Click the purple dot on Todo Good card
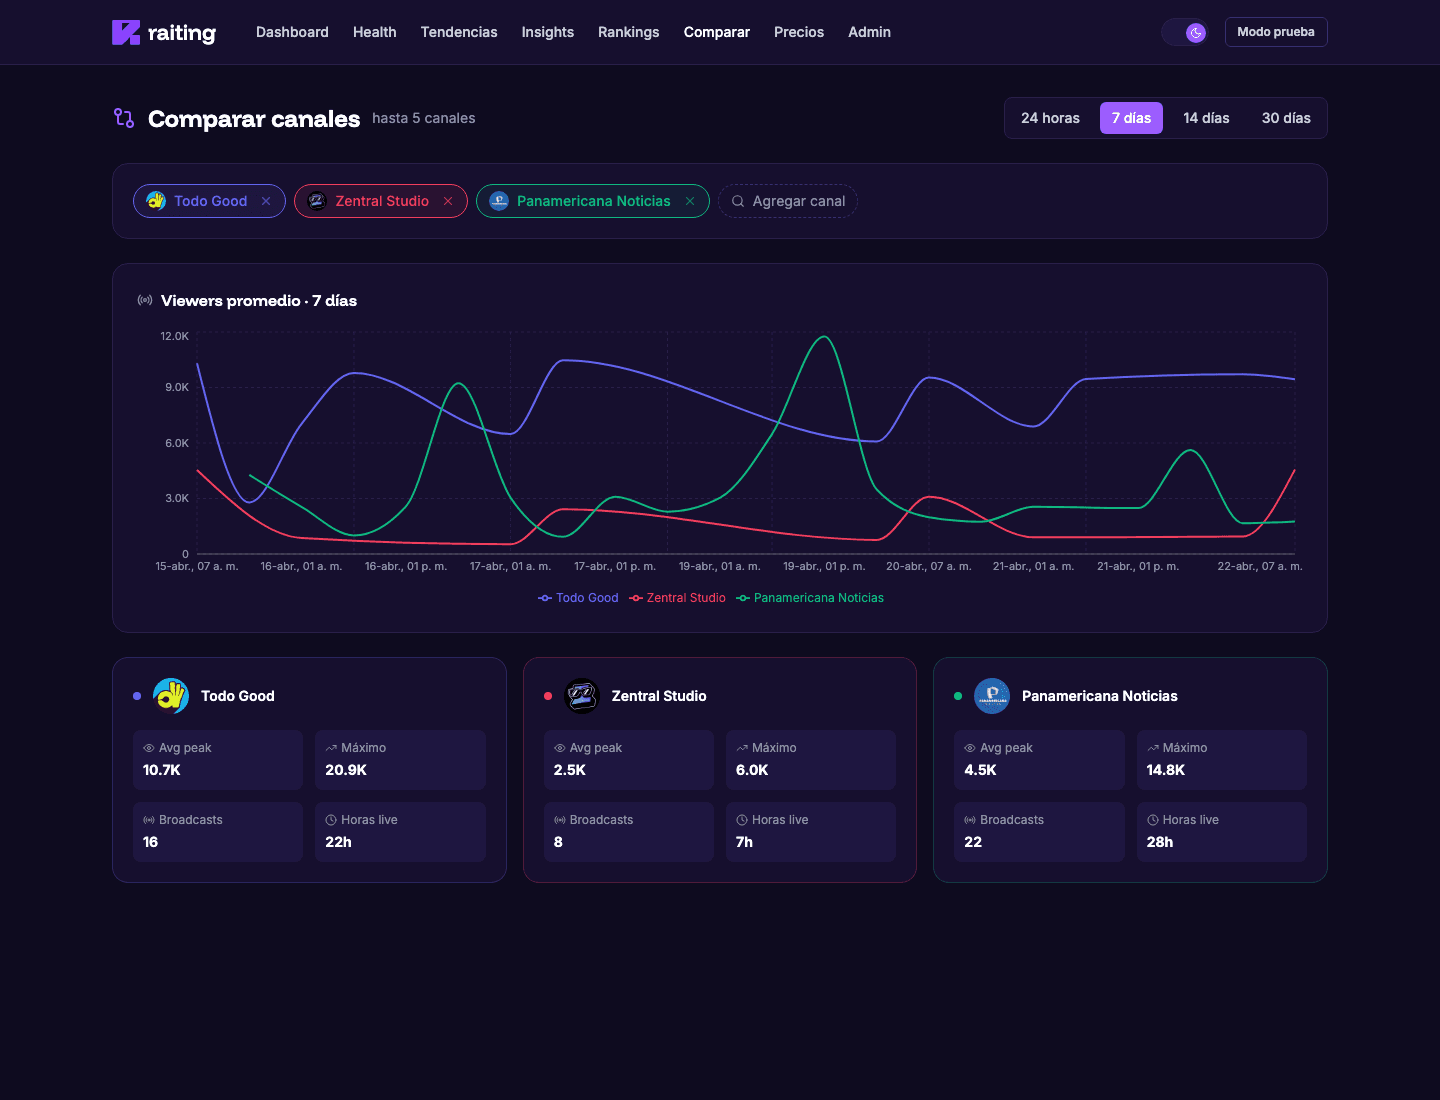 137,696
